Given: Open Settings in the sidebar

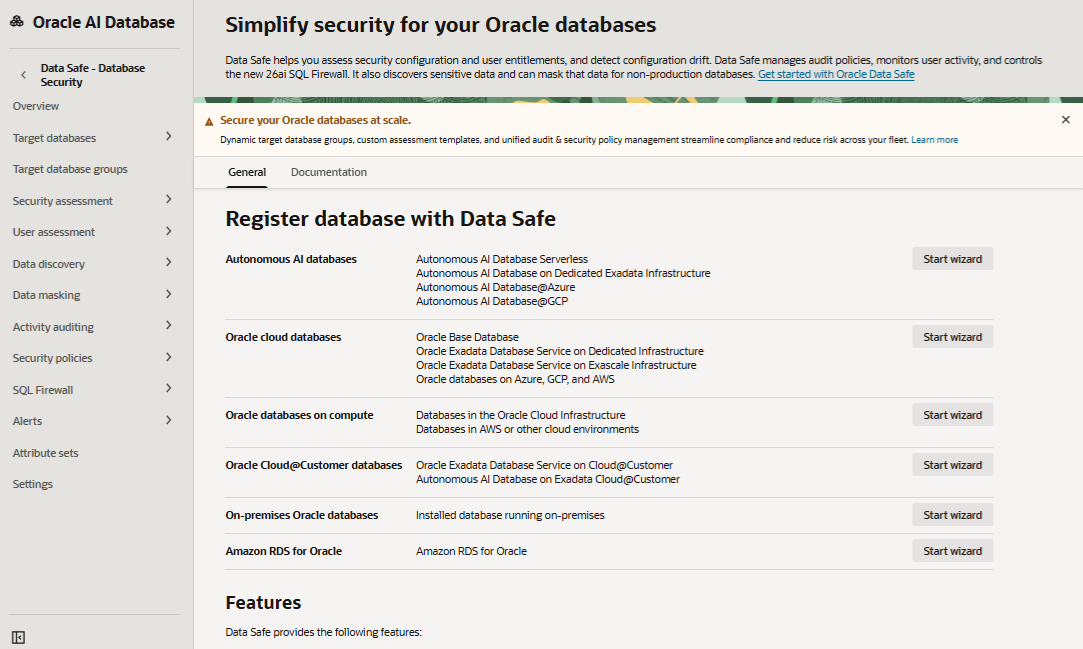Looking at the screenshot, I should tap(32, 484).
